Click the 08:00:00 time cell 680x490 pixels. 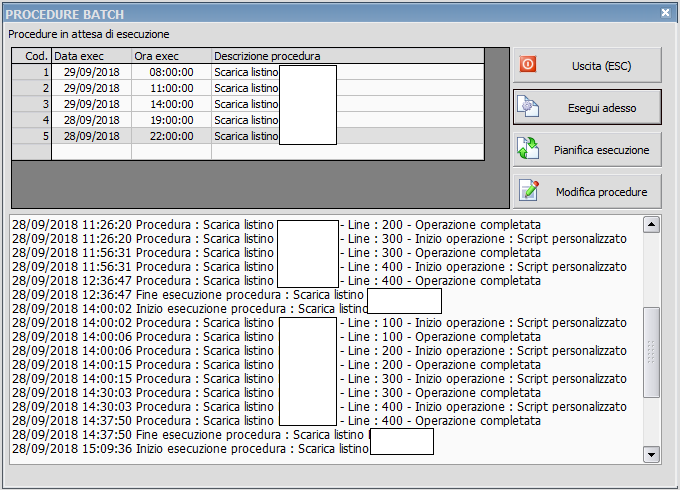172,72
